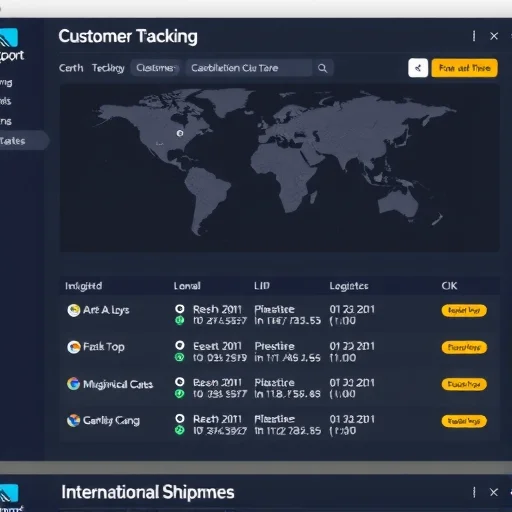The width and height of the screenshot is (512, 512).
Task: Select the Tecking tab
Action: [108, 68]
